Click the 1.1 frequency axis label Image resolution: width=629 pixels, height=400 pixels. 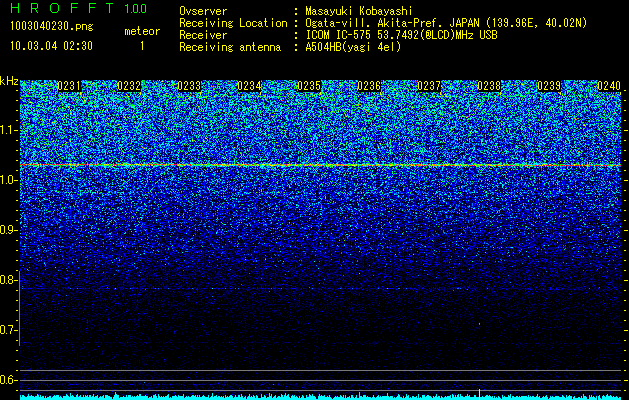tap(8, 130)
